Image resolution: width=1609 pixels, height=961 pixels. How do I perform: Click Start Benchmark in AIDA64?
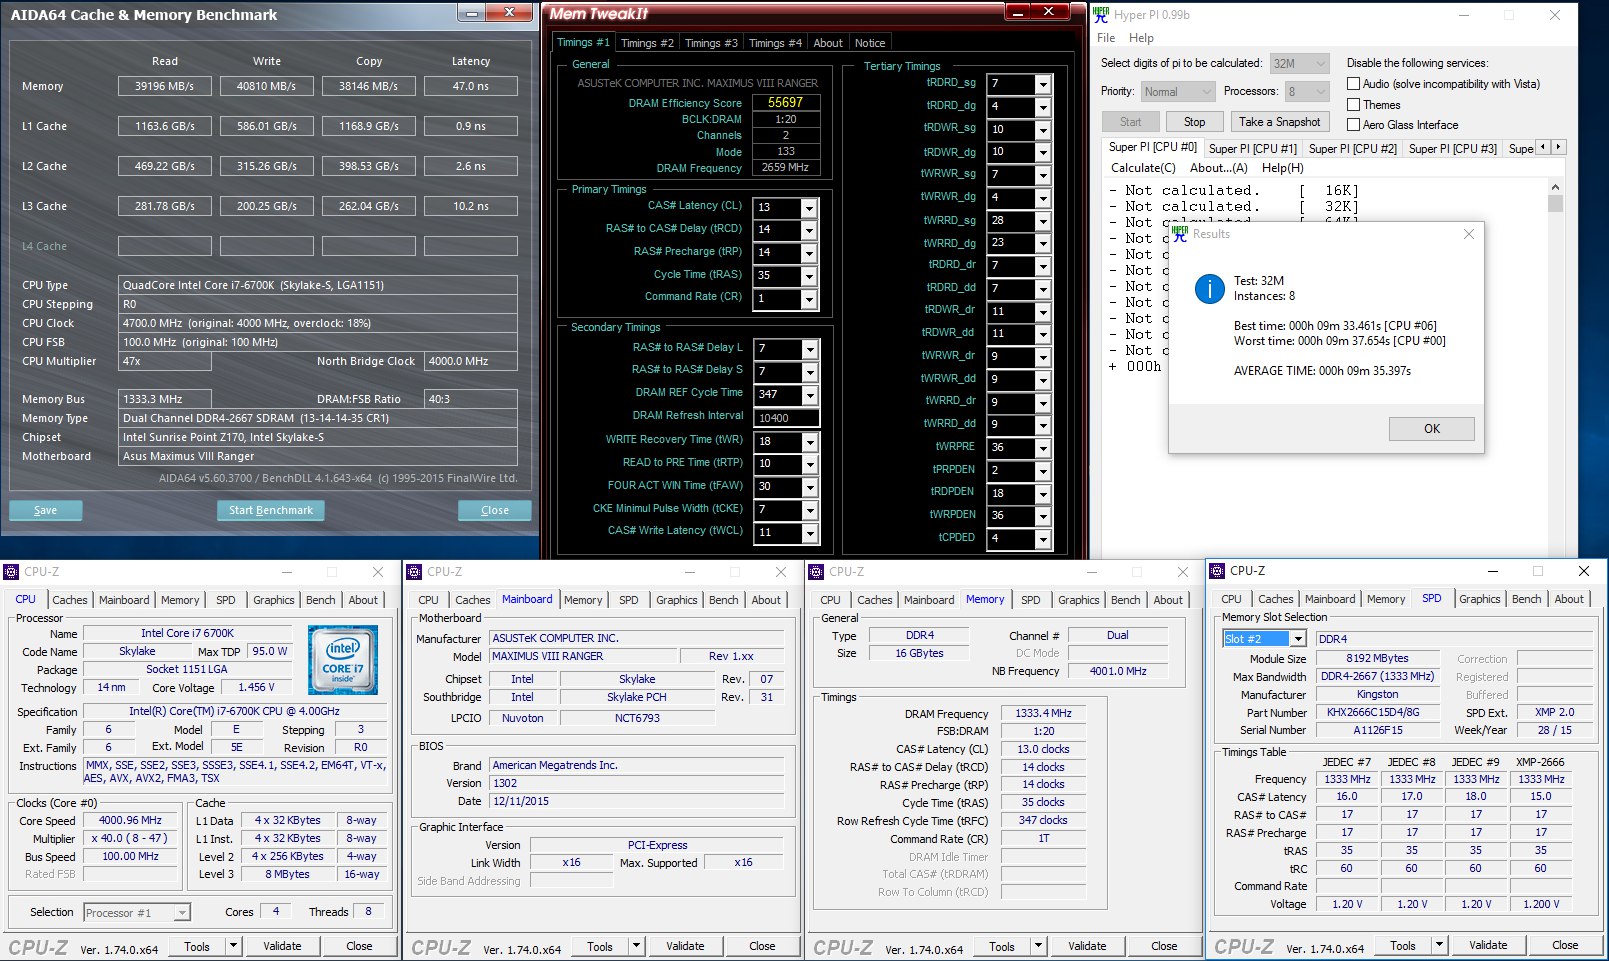pyautogui.click(x=271, y=510)
